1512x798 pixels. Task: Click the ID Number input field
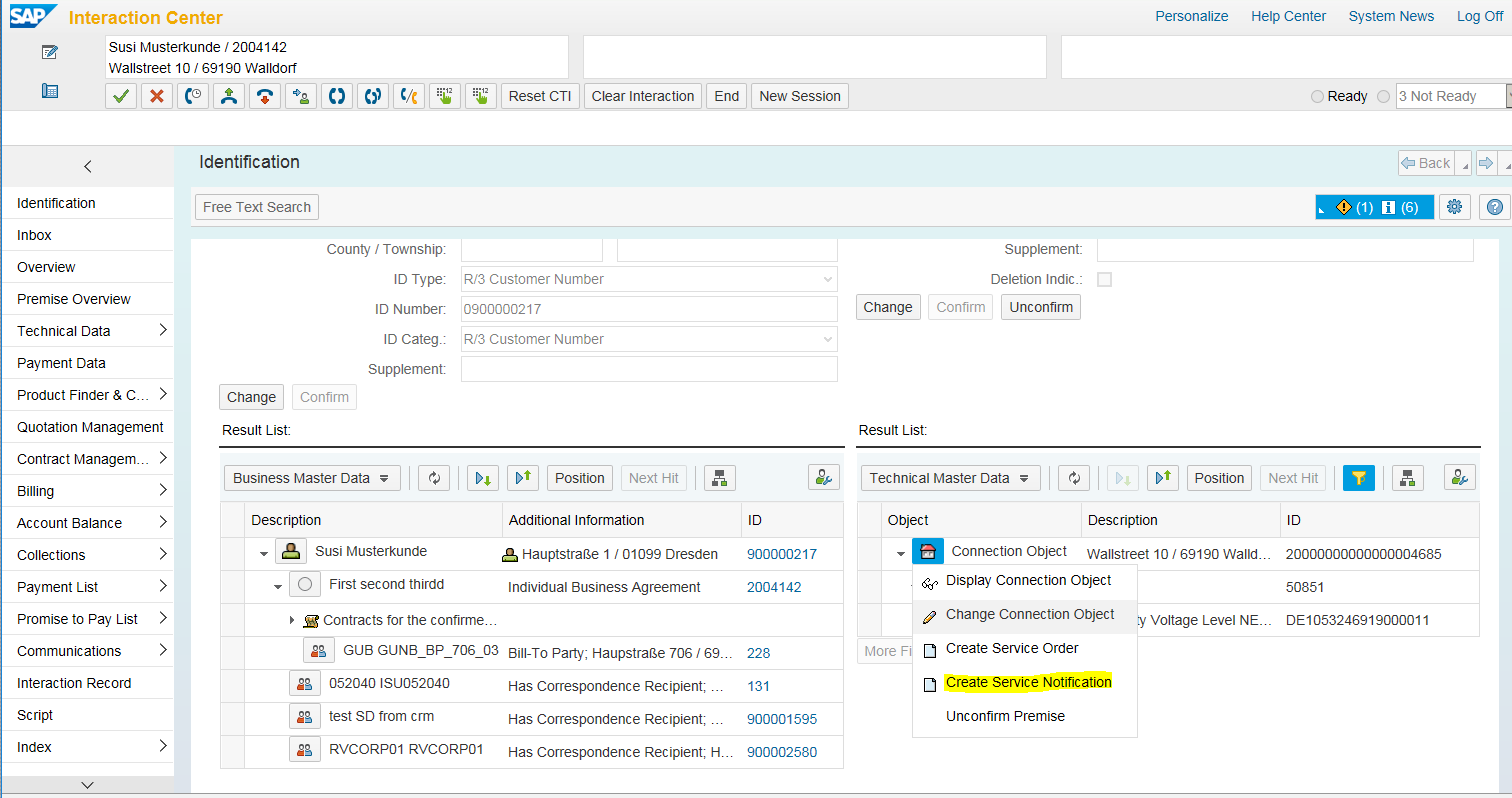pyautogui.click(x=649, y=309)
